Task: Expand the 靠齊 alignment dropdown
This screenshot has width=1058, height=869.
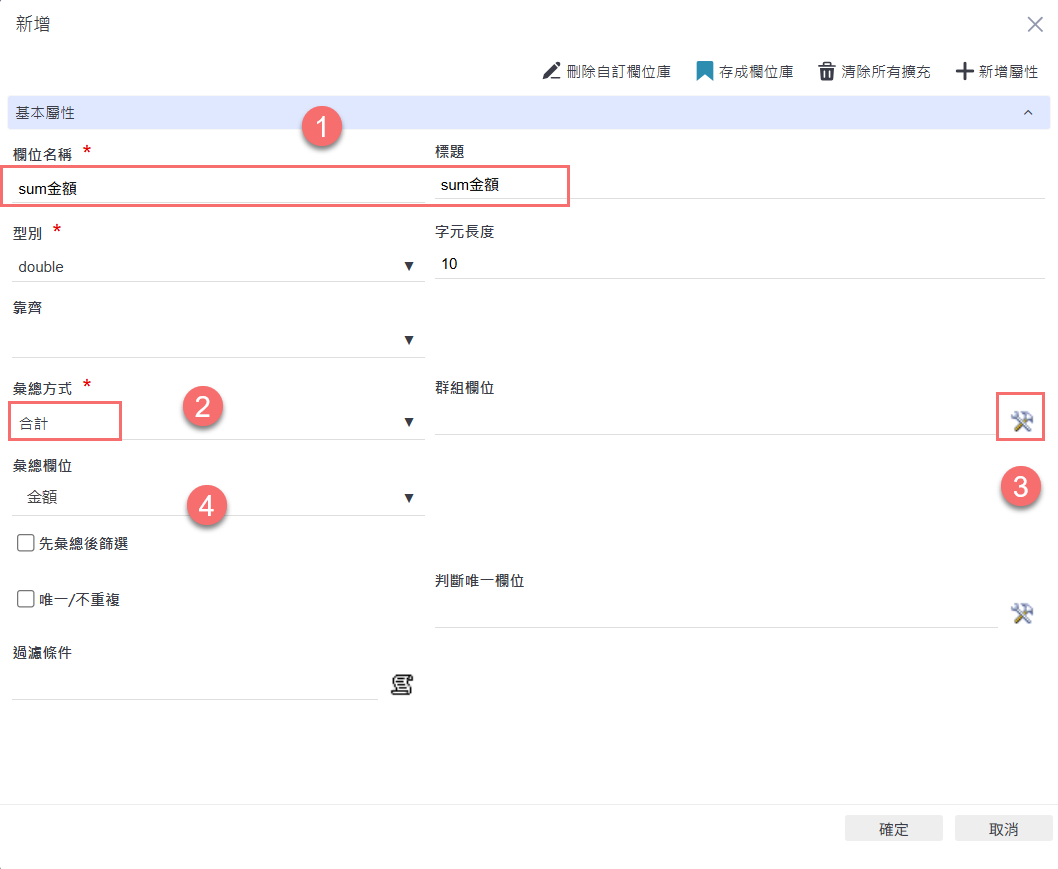Action: 217,341
